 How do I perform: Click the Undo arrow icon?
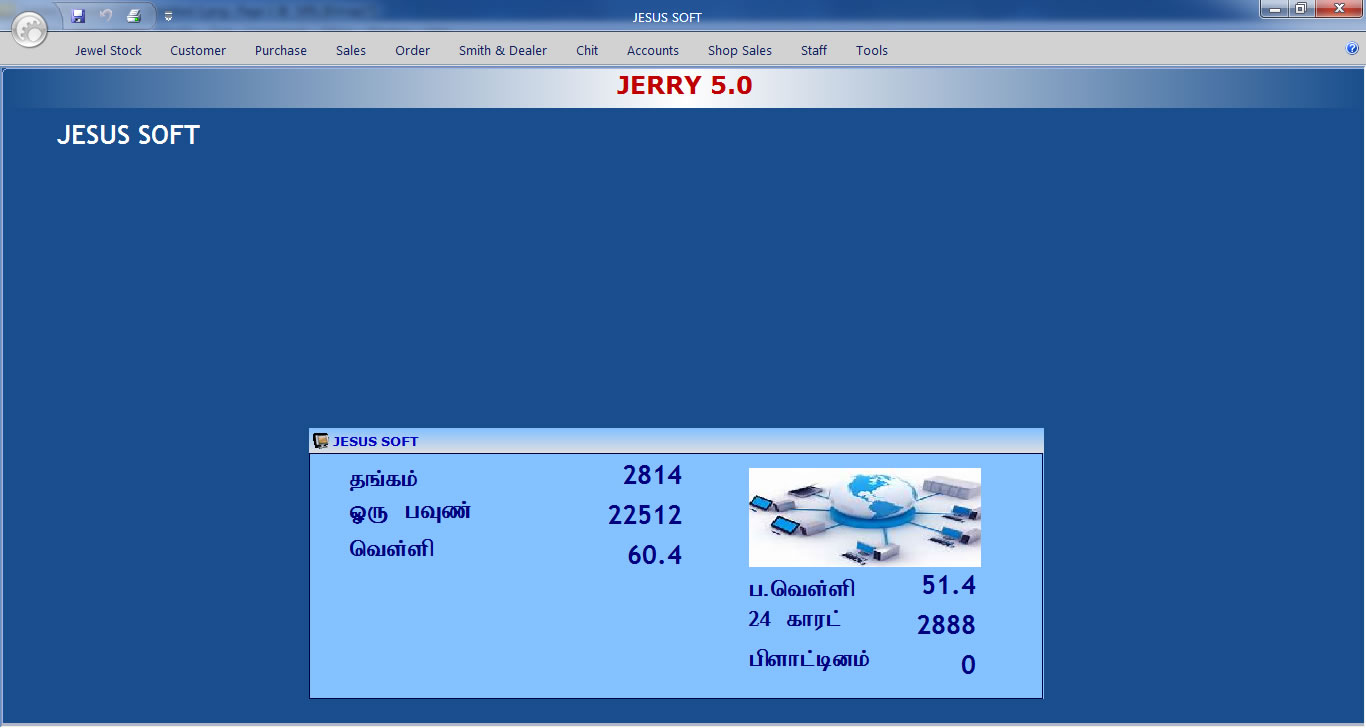(106, 16)
